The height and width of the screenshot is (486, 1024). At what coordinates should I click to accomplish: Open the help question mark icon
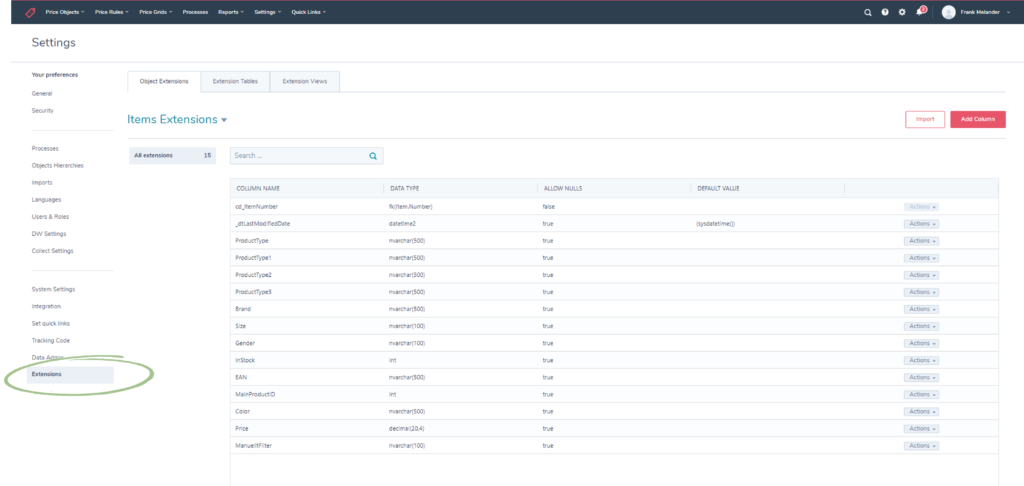885,12
